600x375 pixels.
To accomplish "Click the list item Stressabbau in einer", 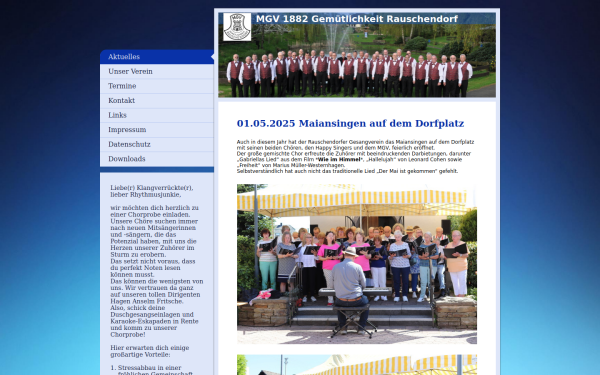I will click(x=150, y=368).
